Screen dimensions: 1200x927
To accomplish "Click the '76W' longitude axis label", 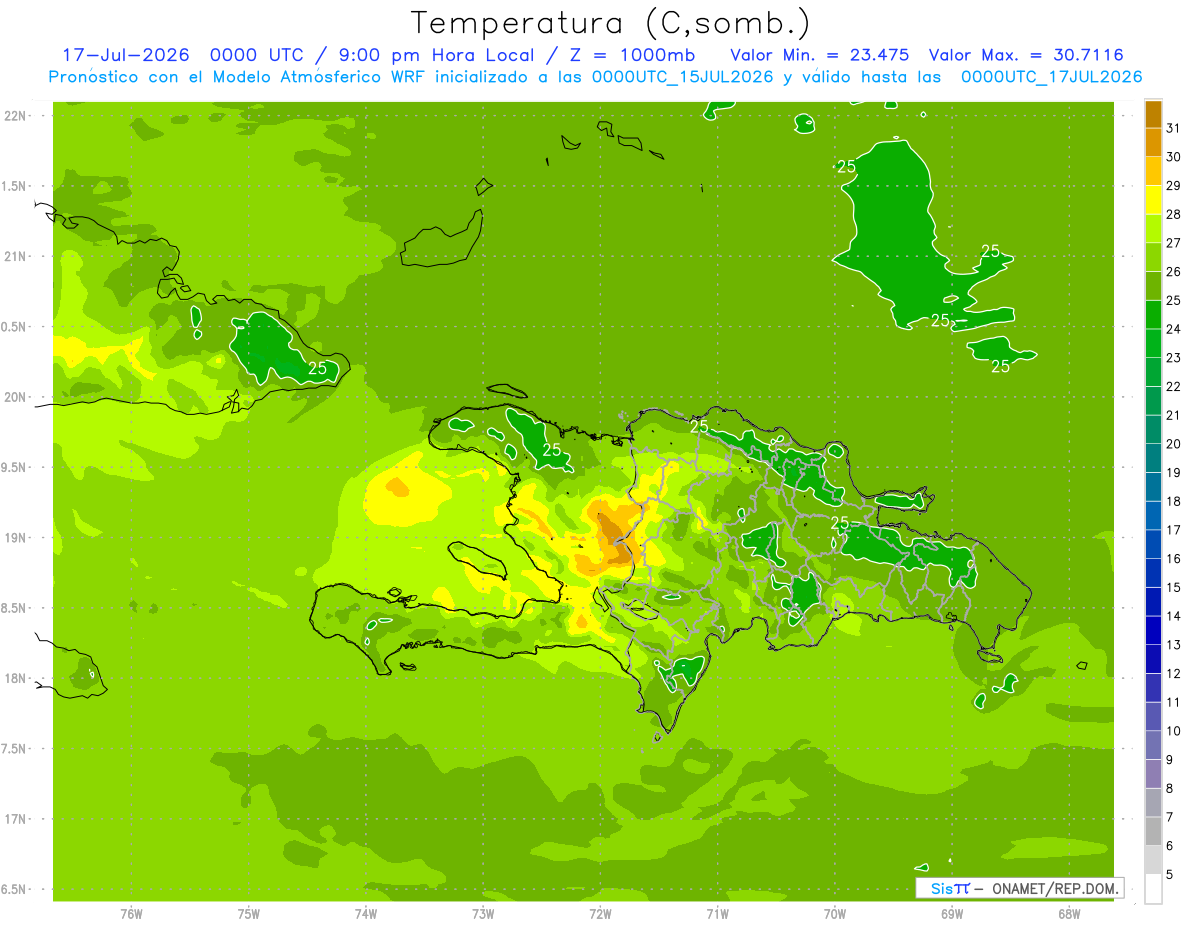I will pos(131,913).
